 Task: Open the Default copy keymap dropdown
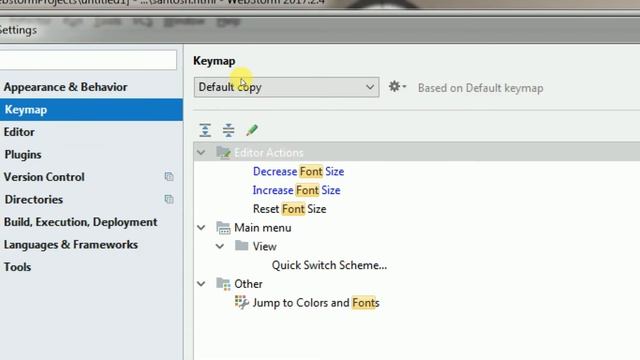coord(287,87)
